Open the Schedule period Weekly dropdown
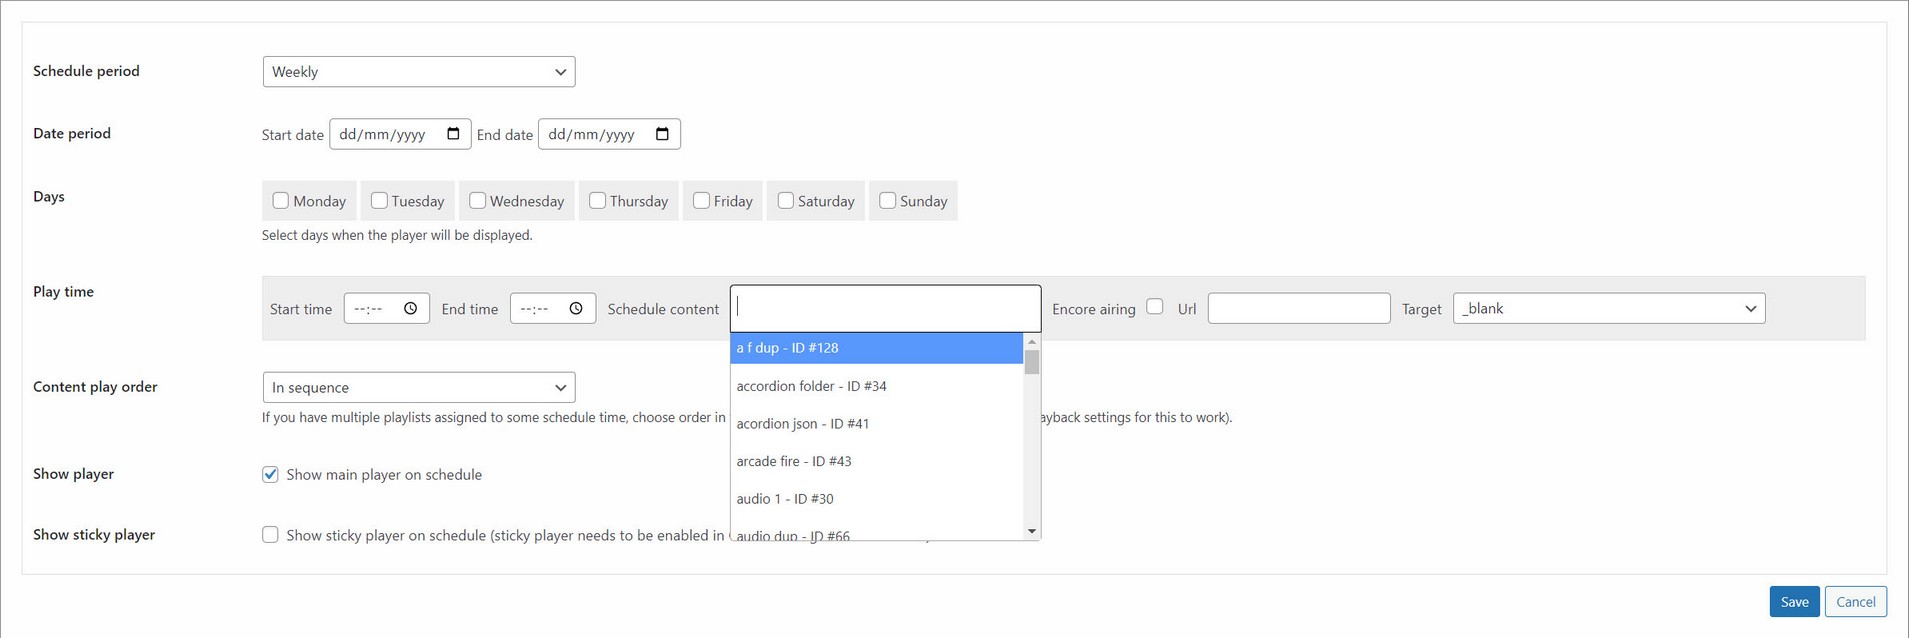 coord(418,72)
